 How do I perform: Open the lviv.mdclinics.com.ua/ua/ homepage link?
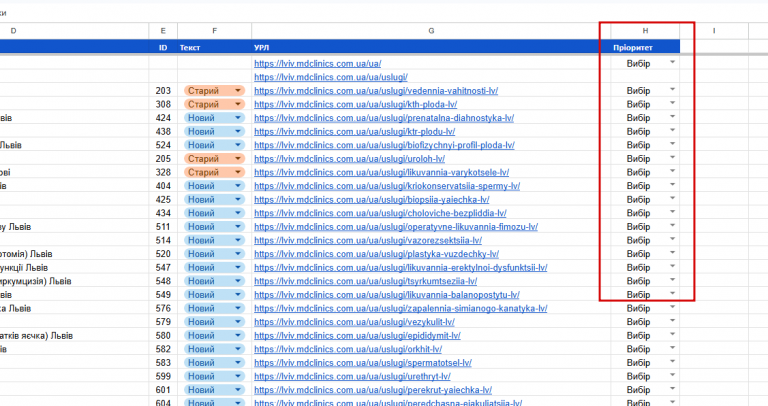coord(317,64)
